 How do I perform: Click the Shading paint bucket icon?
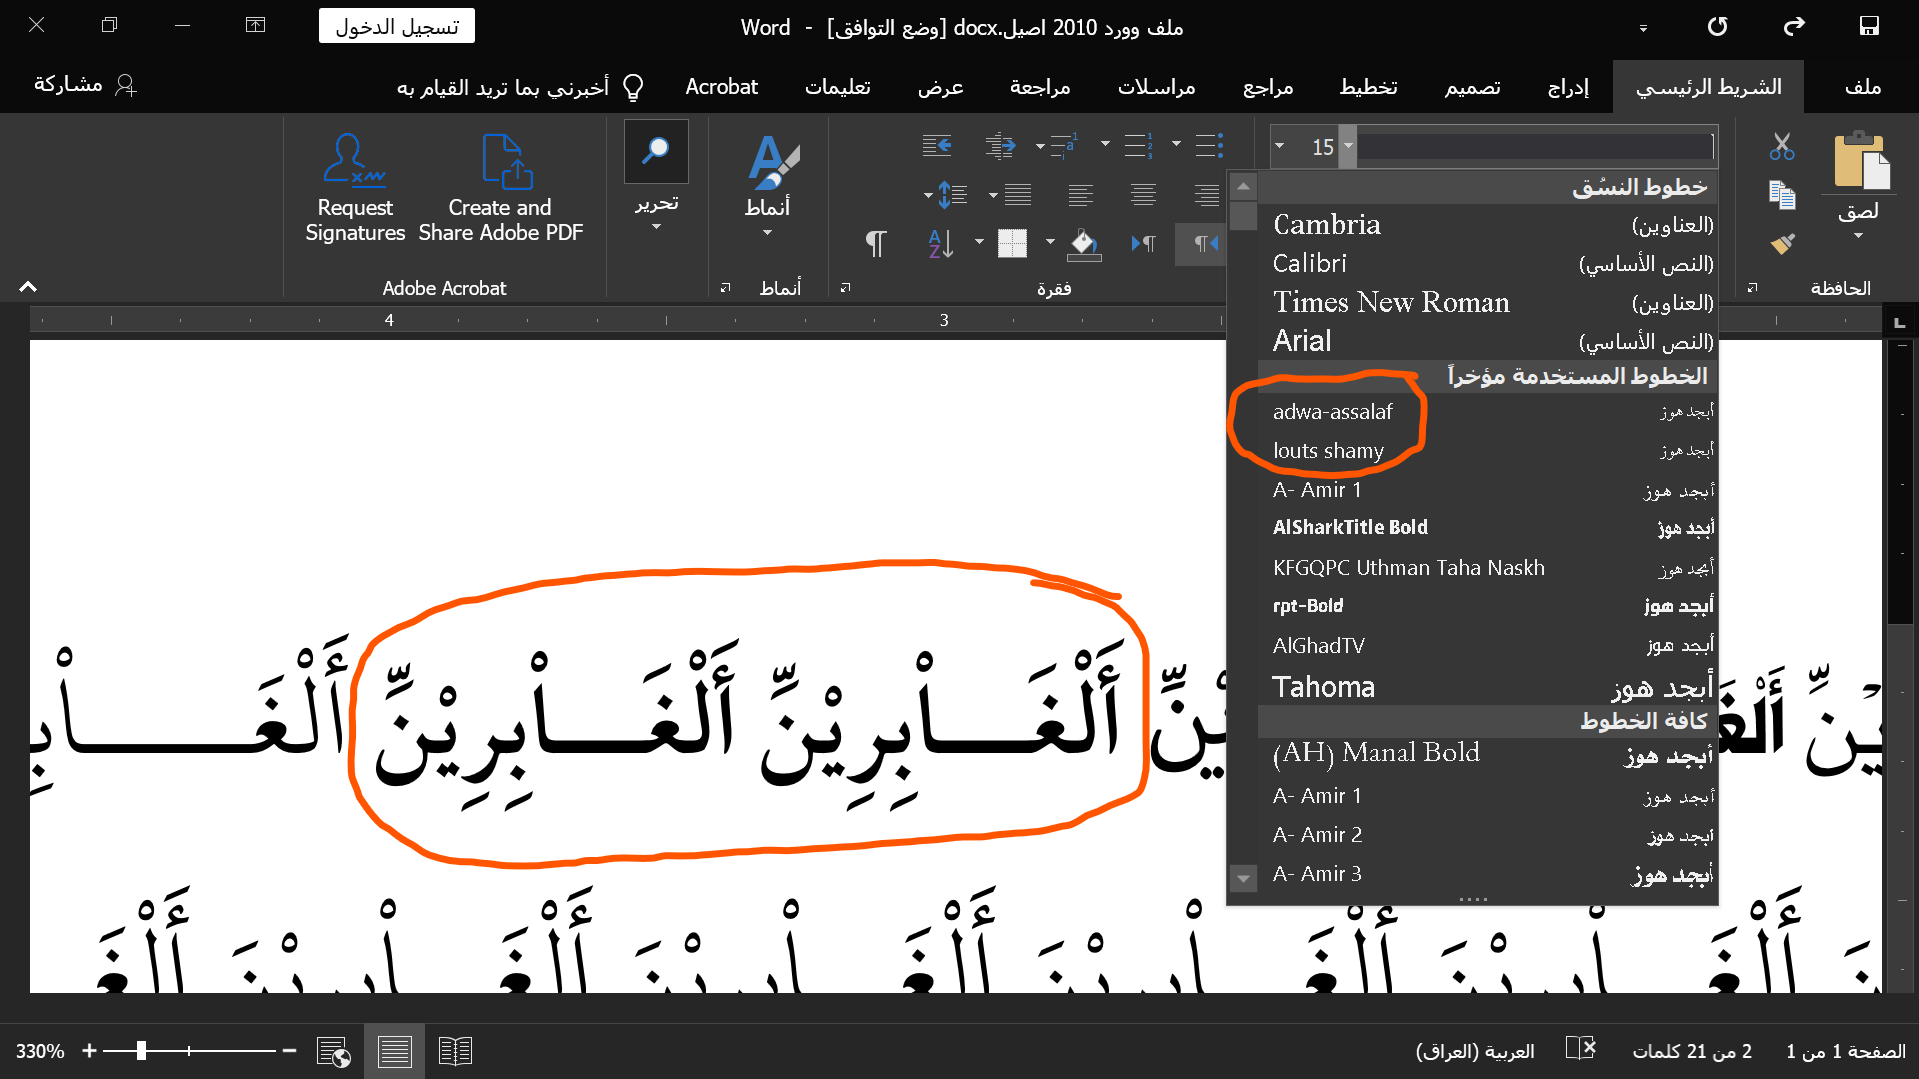tap(1084, 243)
